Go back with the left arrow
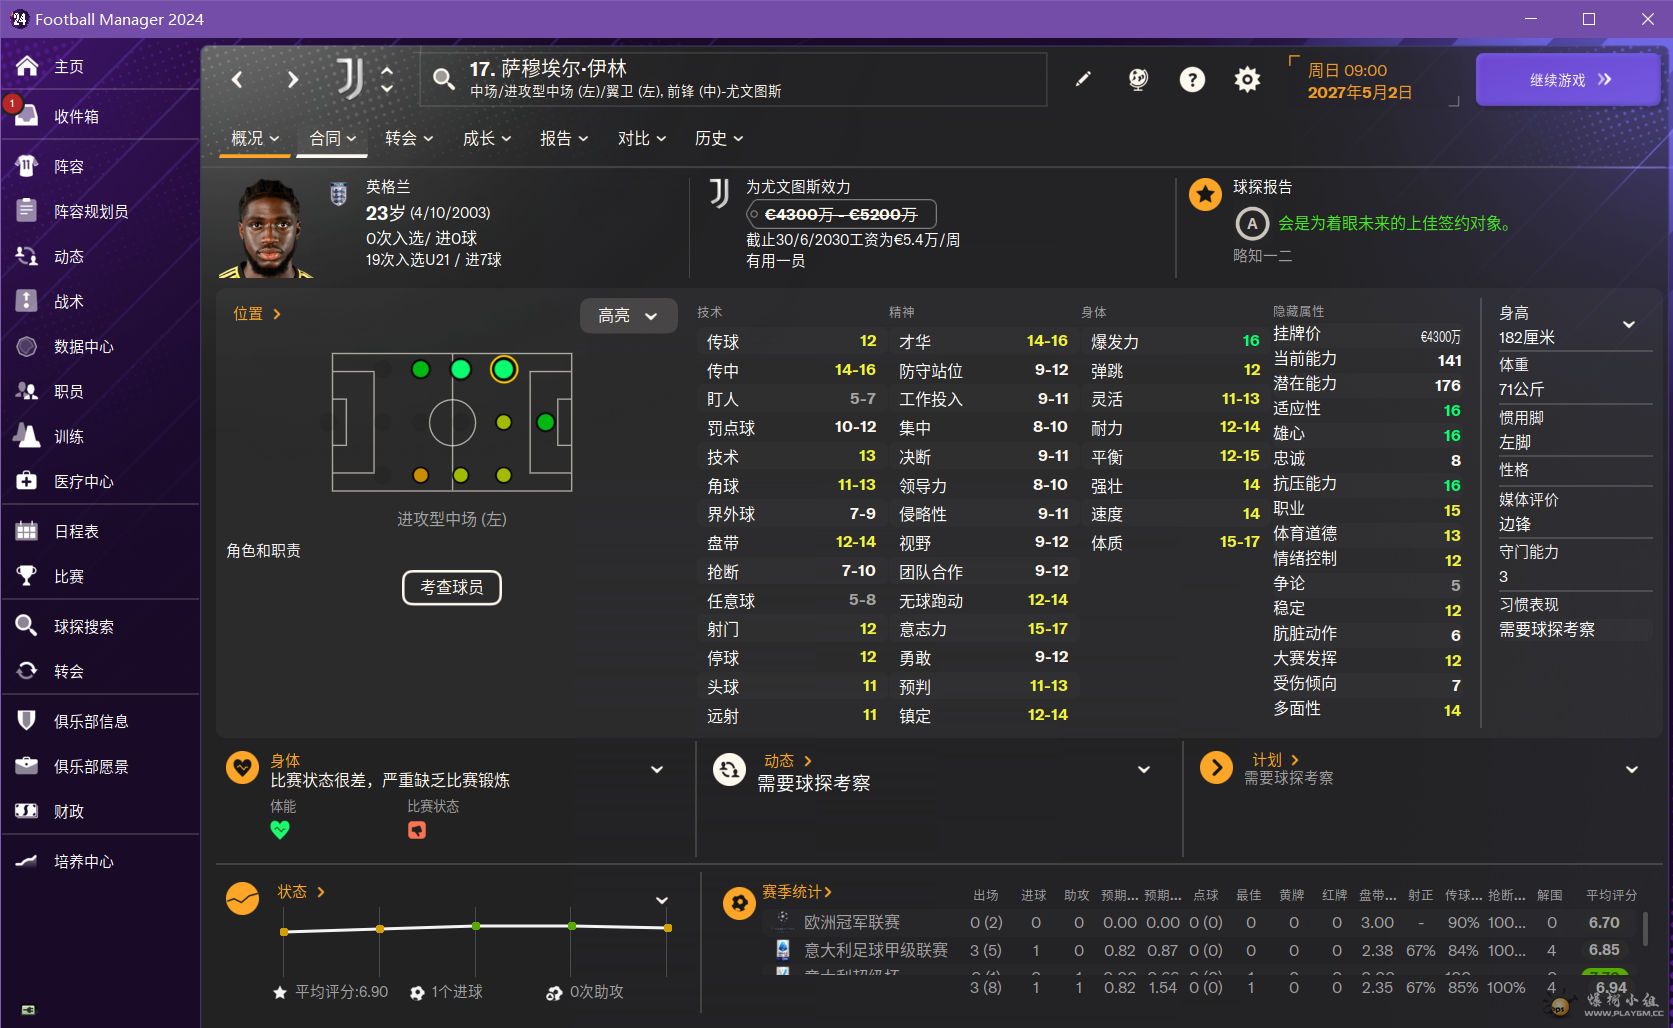Screen dimensions: 1673x1028 click(x=237, y=79)
